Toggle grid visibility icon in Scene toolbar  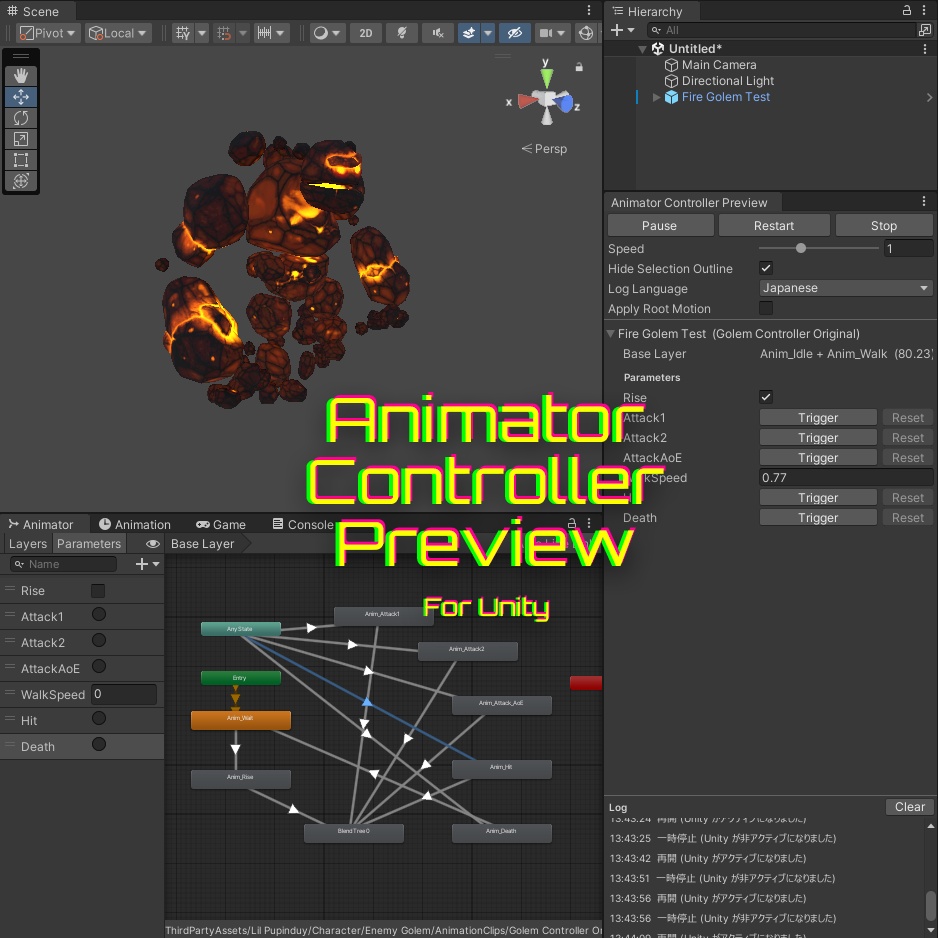[x=182, y=33]
